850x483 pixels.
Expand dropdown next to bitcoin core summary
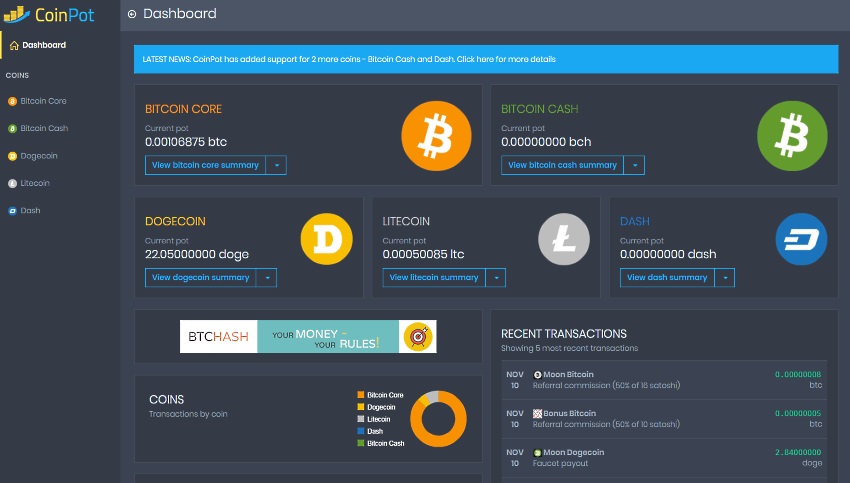pos(276,165)
